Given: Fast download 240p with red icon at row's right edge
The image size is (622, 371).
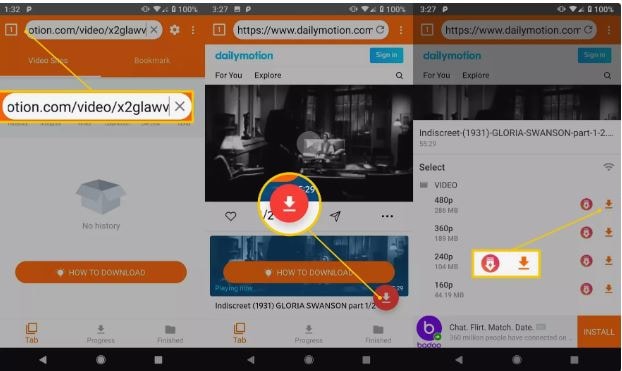Looking at the screenshot, I should [586, 261].
